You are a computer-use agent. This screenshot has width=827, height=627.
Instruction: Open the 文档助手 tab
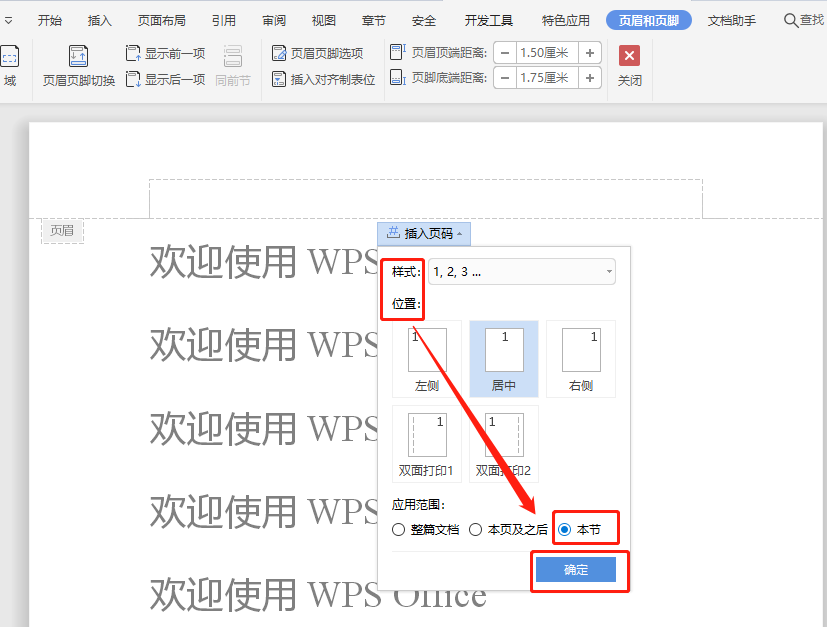(x=732, y=21)
